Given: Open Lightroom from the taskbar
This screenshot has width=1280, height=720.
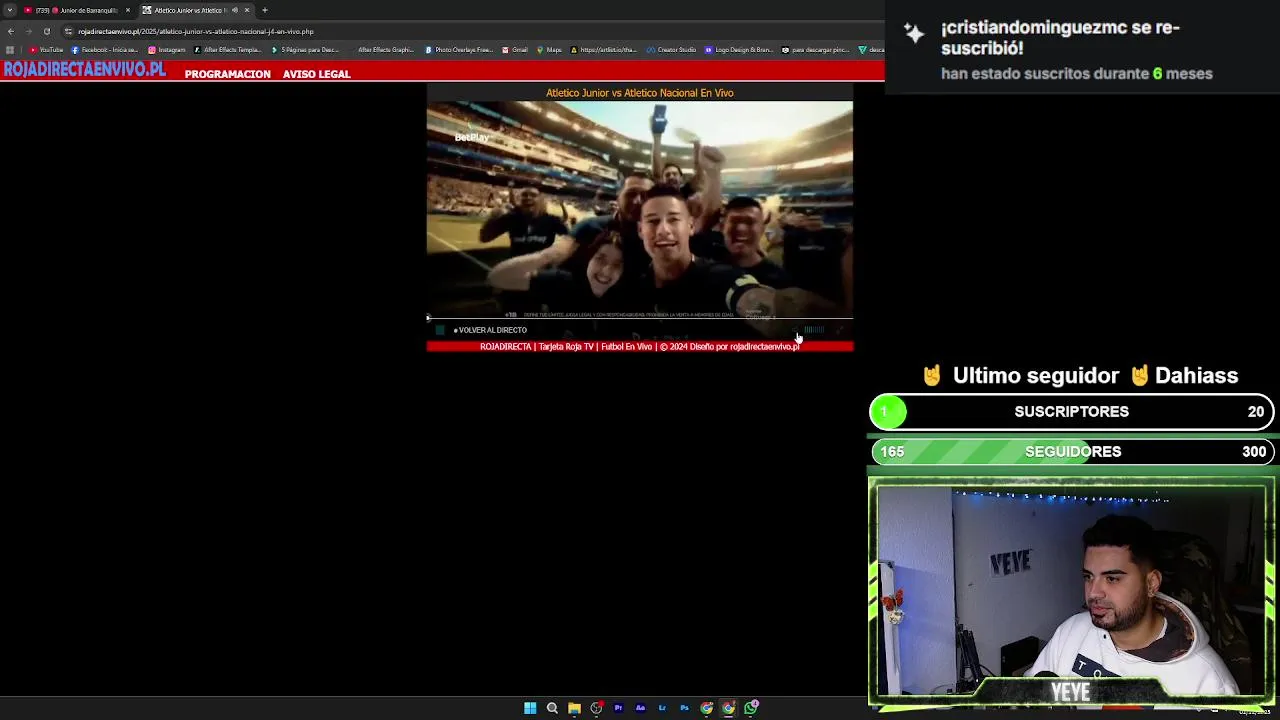Looking at the screenshot, I should (x=662, y=708).
